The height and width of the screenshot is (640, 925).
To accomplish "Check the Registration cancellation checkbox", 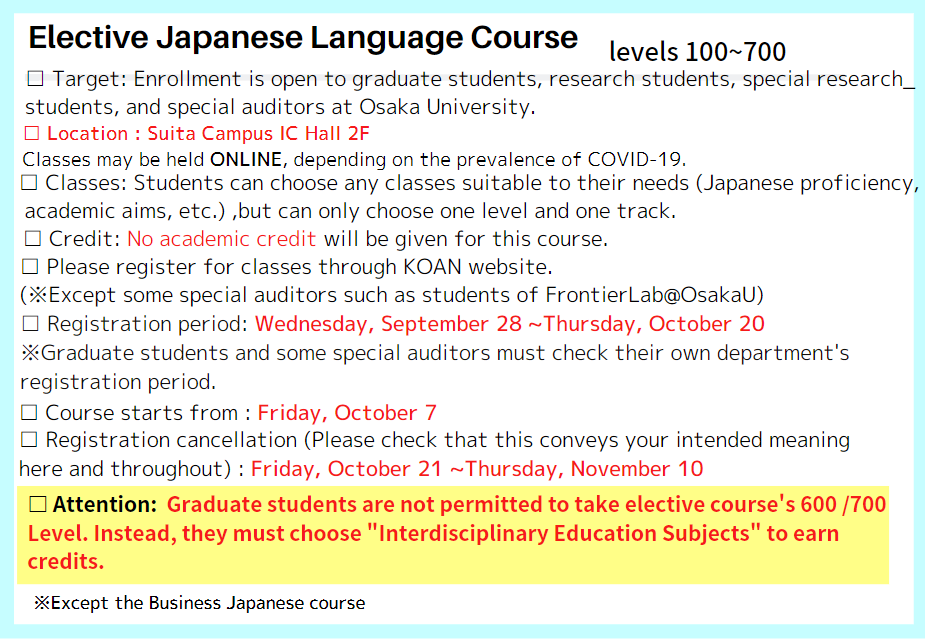I will [29, 439].
